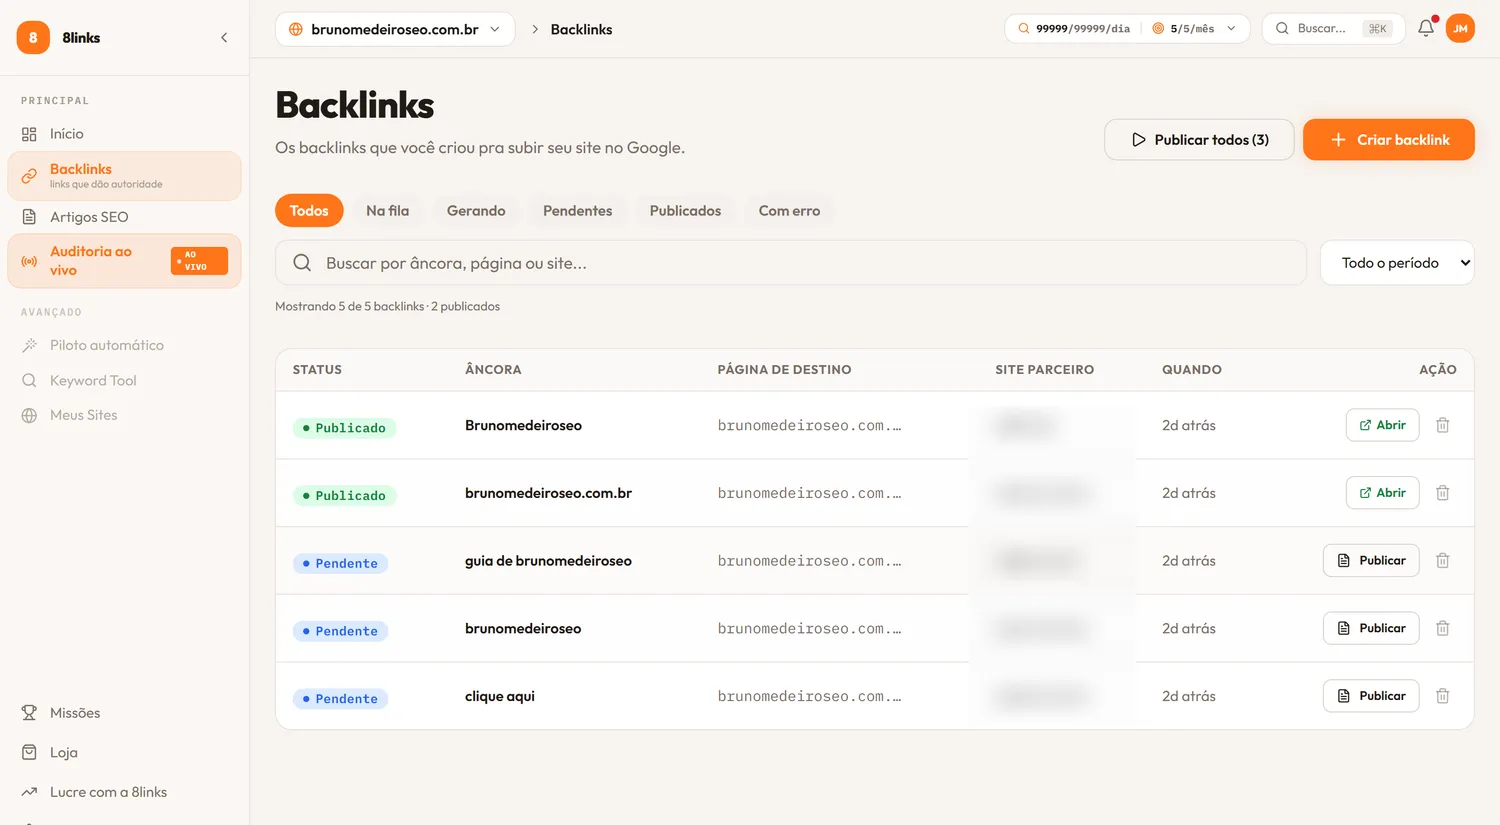Delete the brunomedeiroseo.com.br backlink row
The image size is (1500, 825).
tap(1443, 493)
